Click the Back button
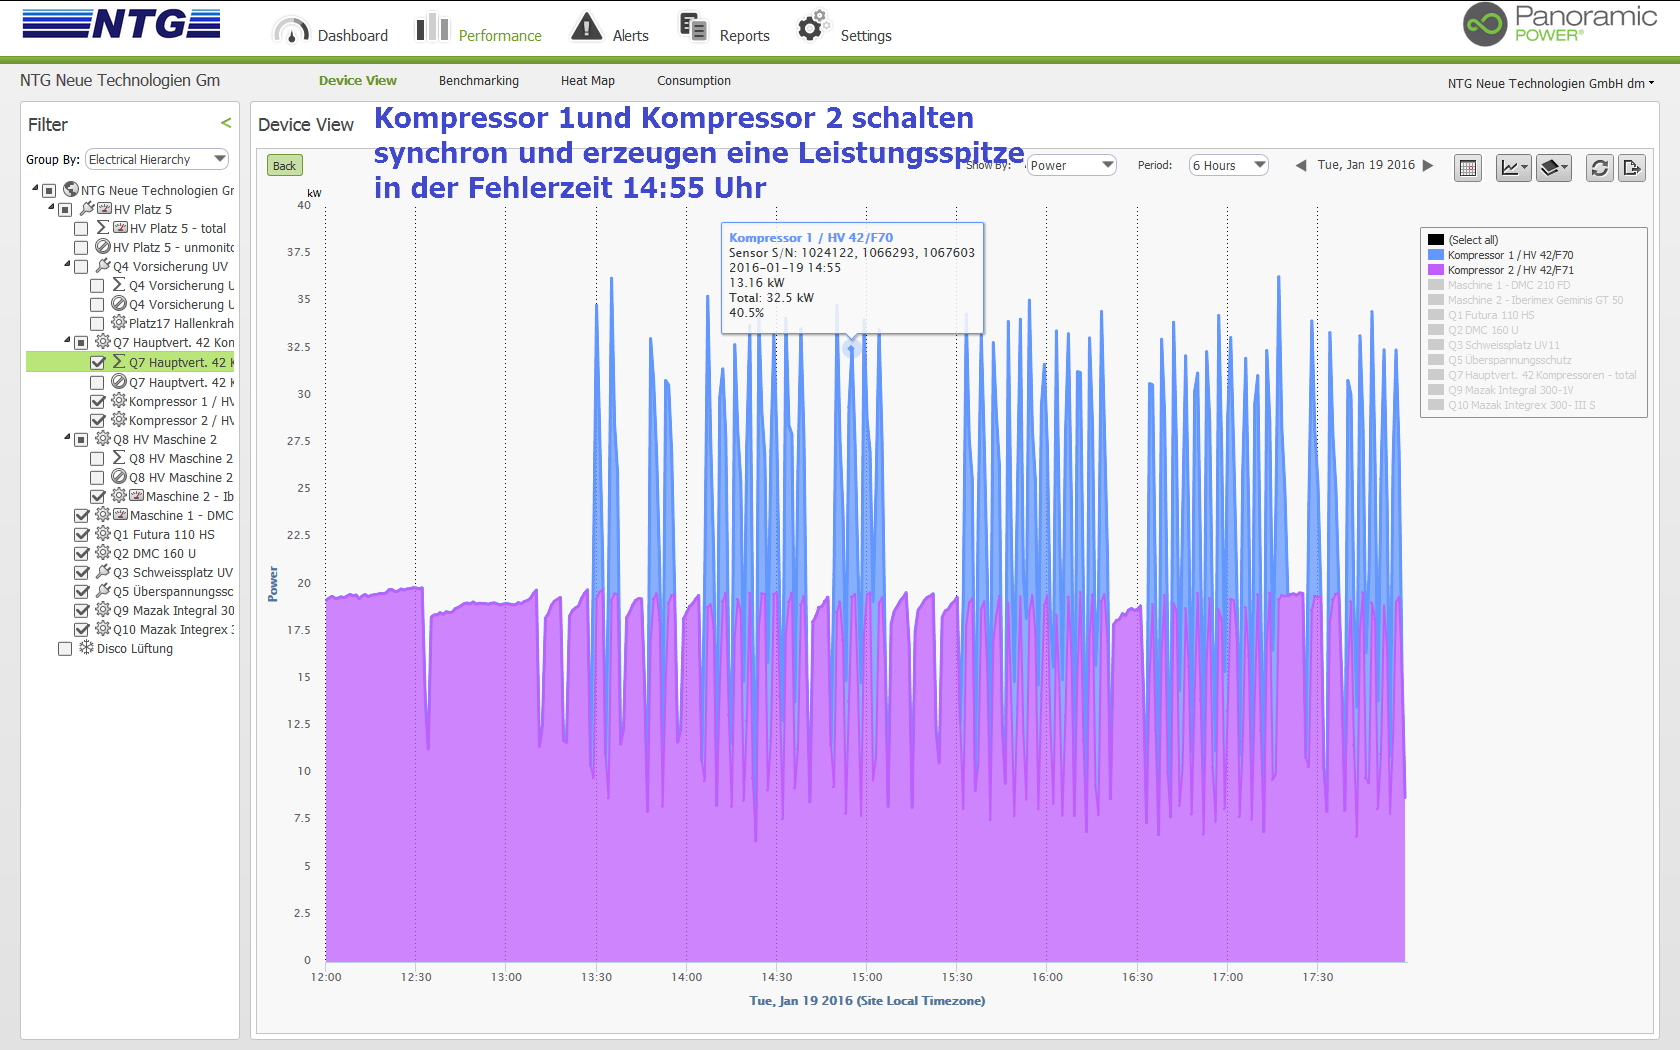Screen dimensions: 1680x1050 284,166
